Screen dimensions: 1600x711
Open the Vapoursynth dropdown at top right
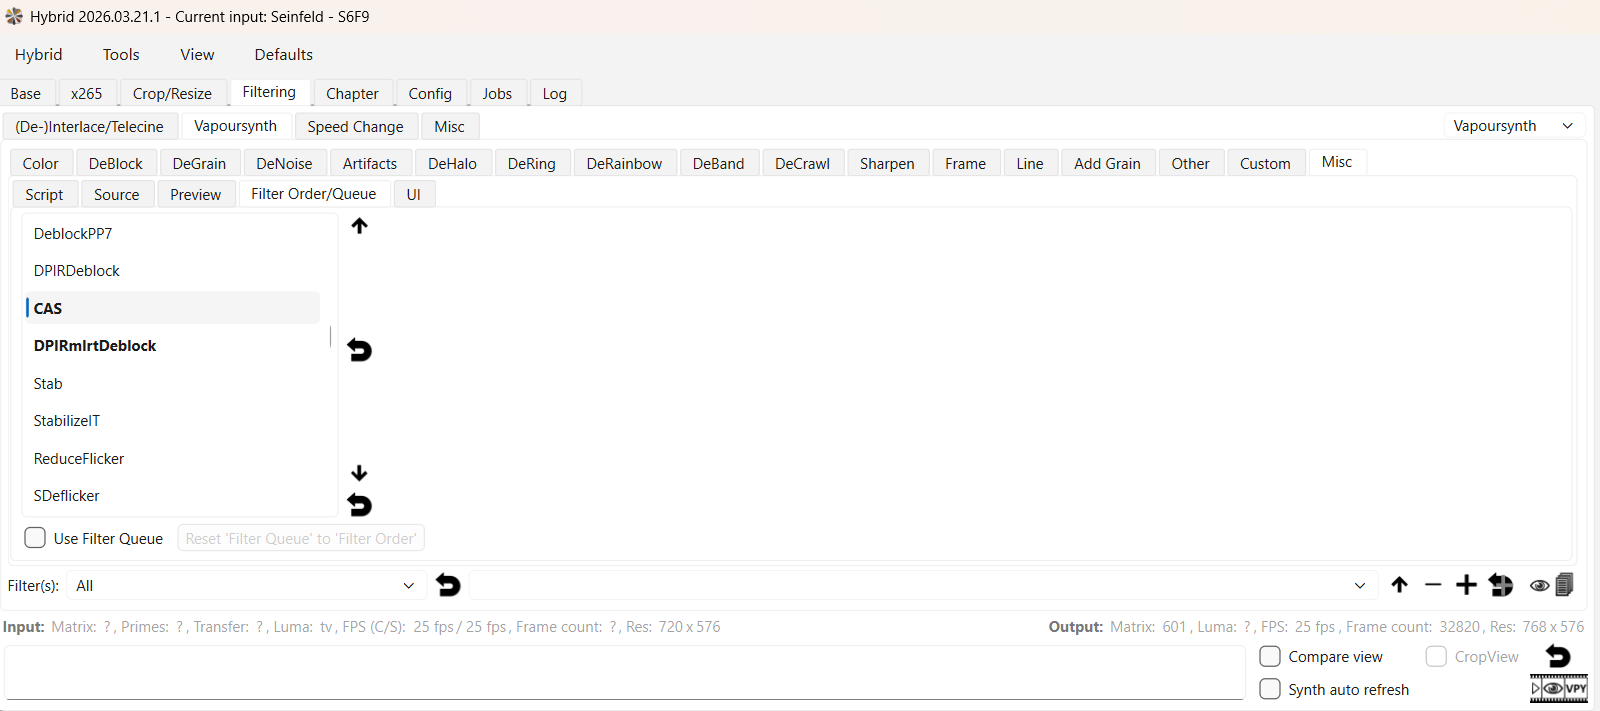(1514, 126)
